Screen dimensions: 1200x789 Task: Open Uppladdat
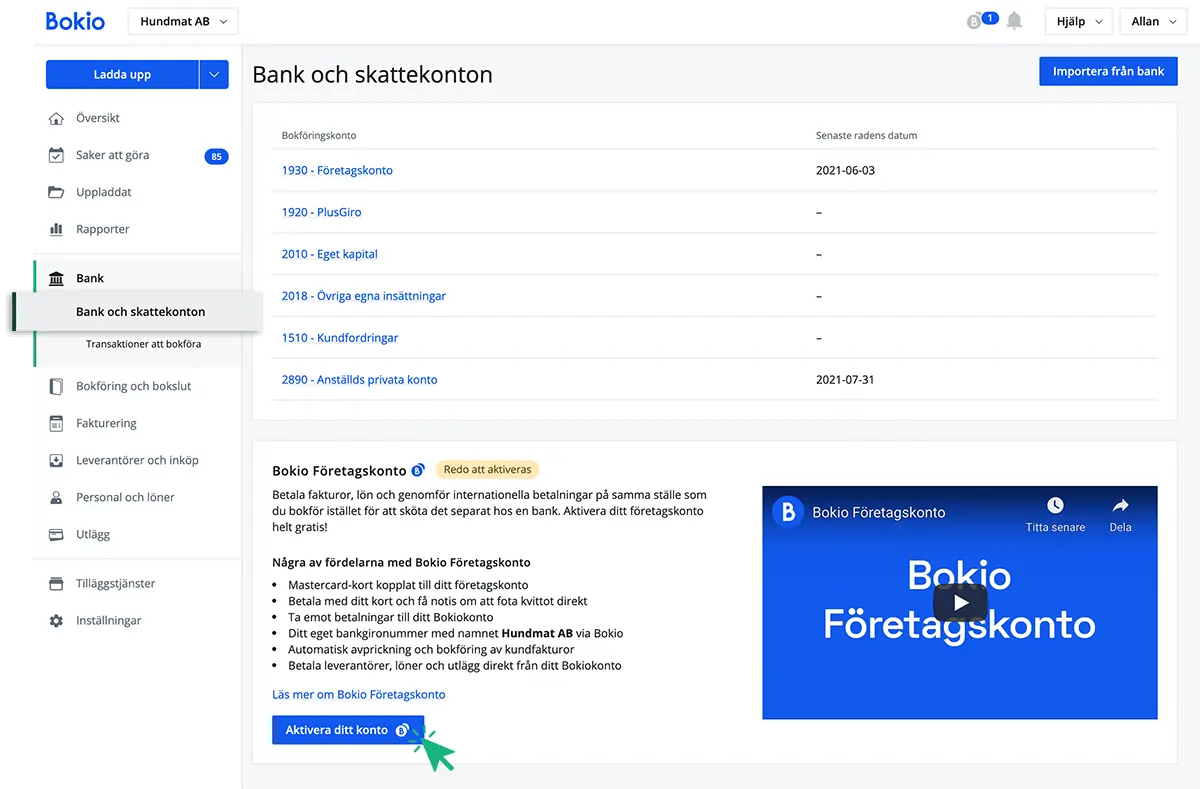coord(104,192)
